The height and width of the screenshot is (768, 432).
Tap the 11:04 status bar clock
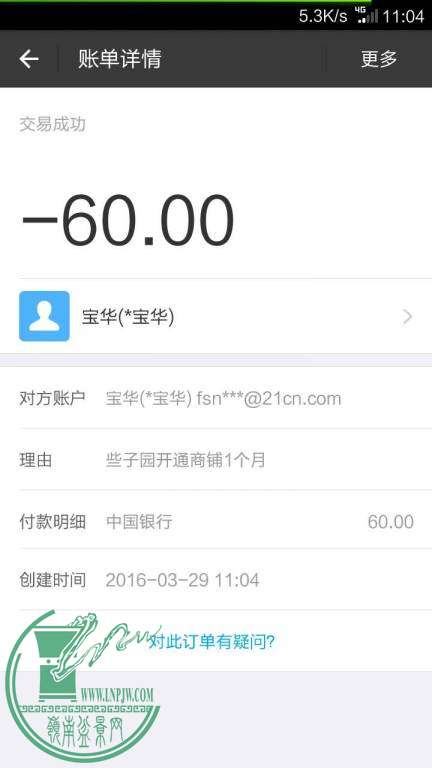click(403, 16)
